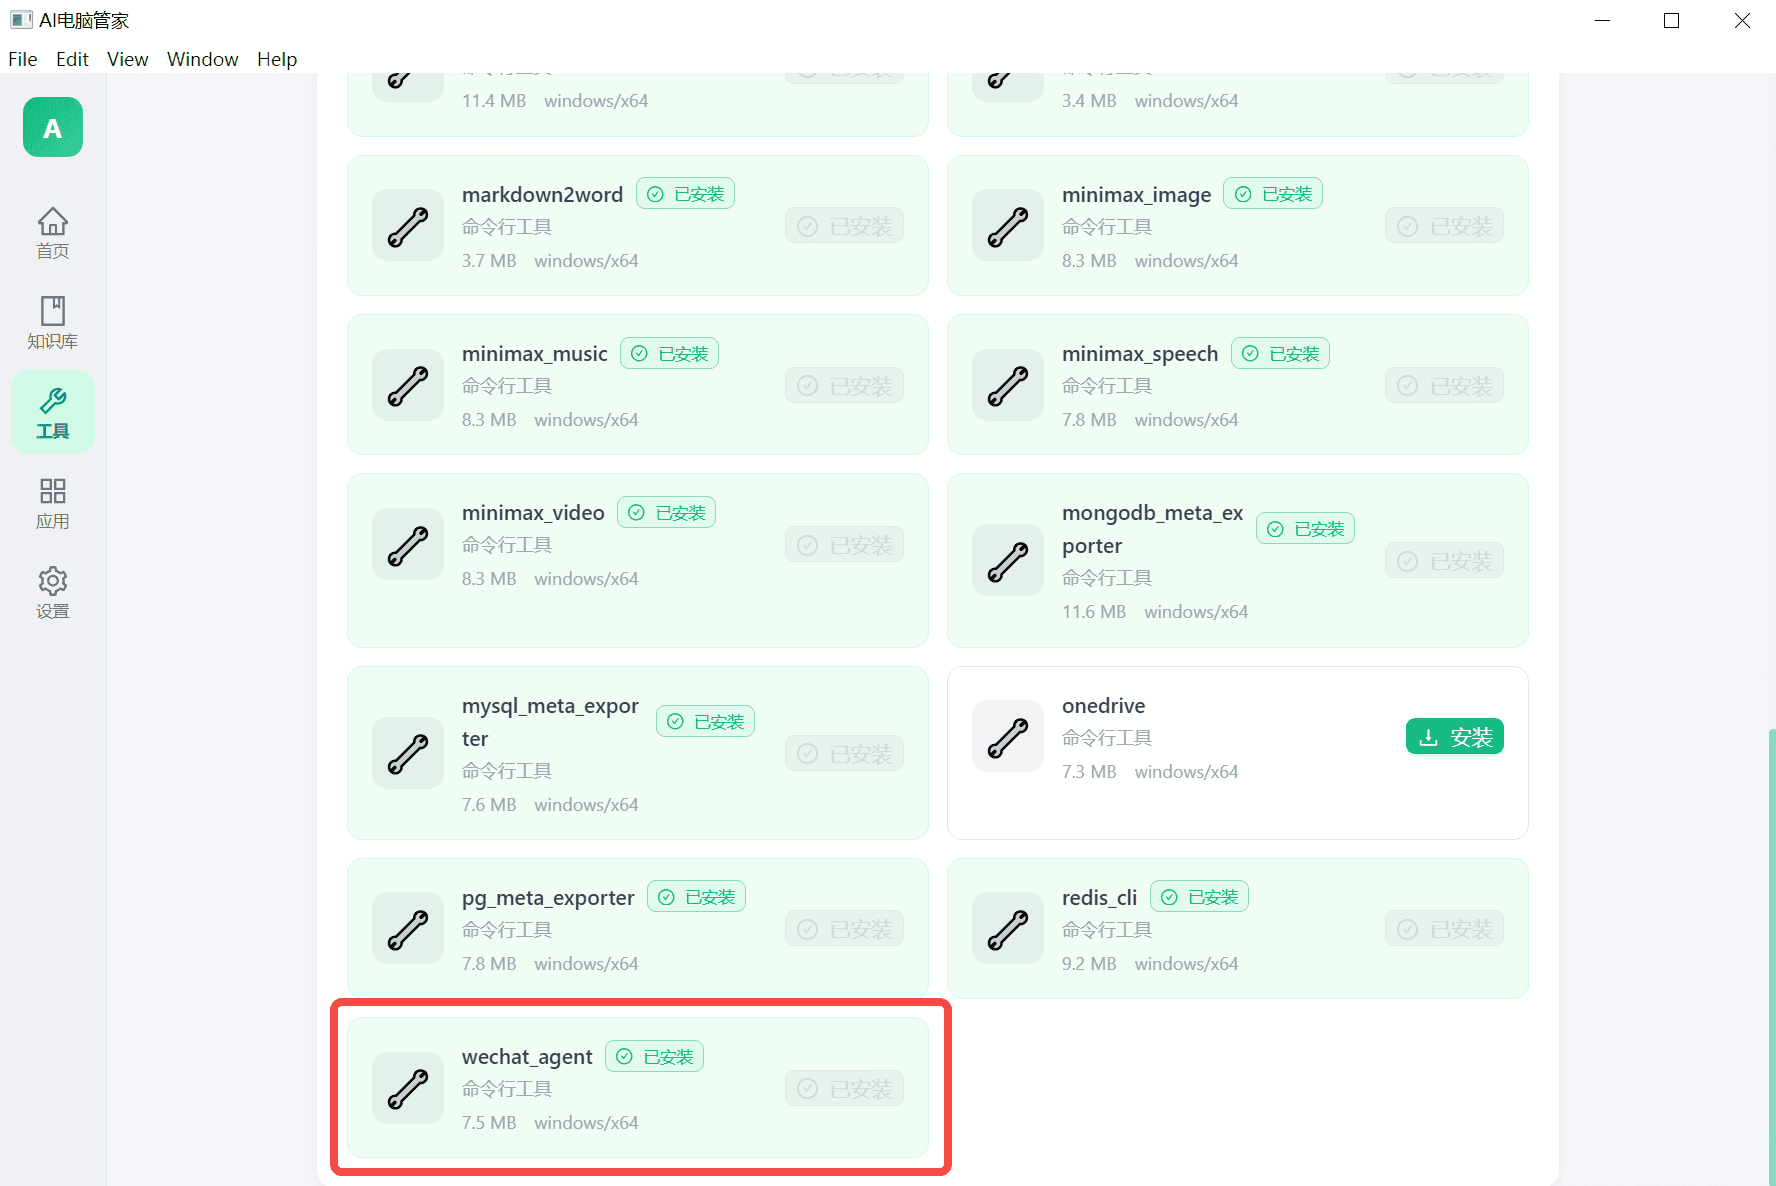Image resolution: width=1776 pixels, height=1186 pixels.
Task: Select the 工具 tools sidebar icon
Action: pos(53,412)
